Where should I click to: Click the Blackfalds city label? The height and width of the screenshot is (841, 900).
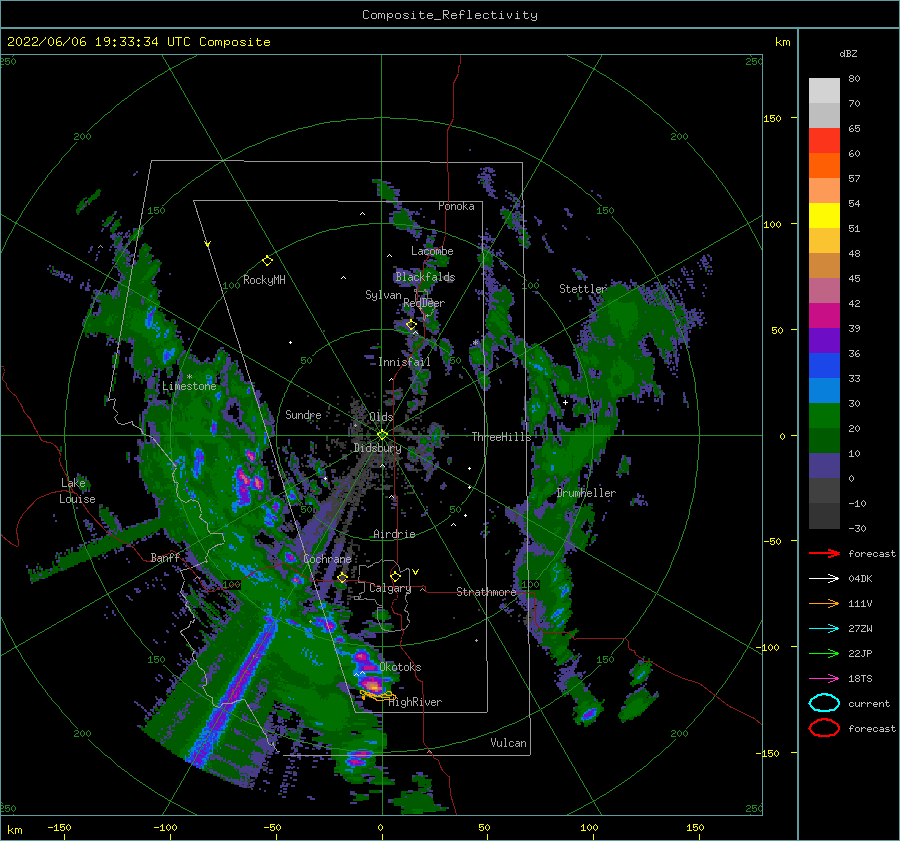tap(425, 277)
